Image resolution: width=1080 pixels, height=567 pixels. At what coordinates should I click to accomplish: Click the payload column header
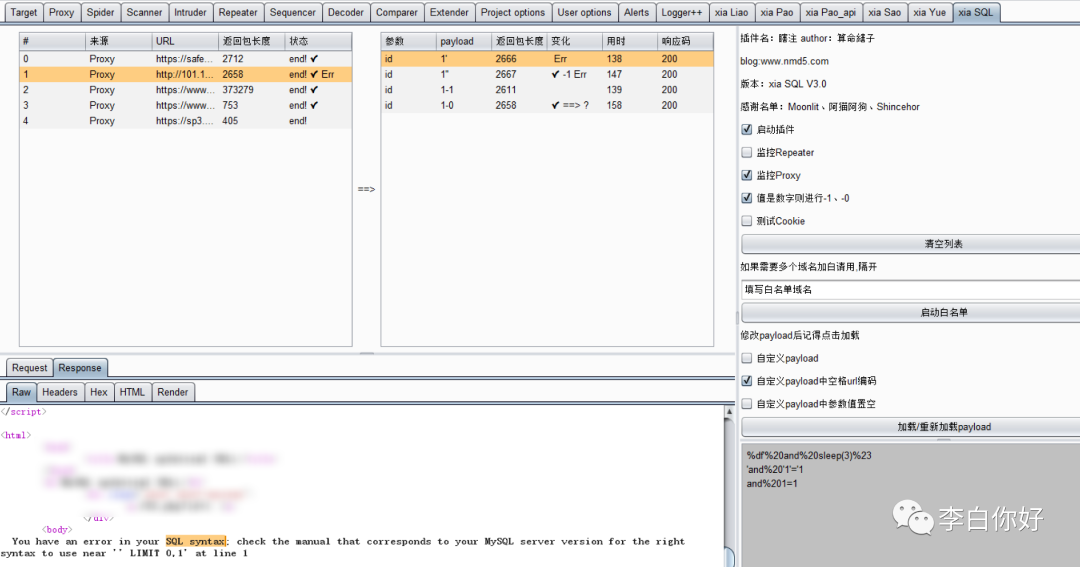464,41
